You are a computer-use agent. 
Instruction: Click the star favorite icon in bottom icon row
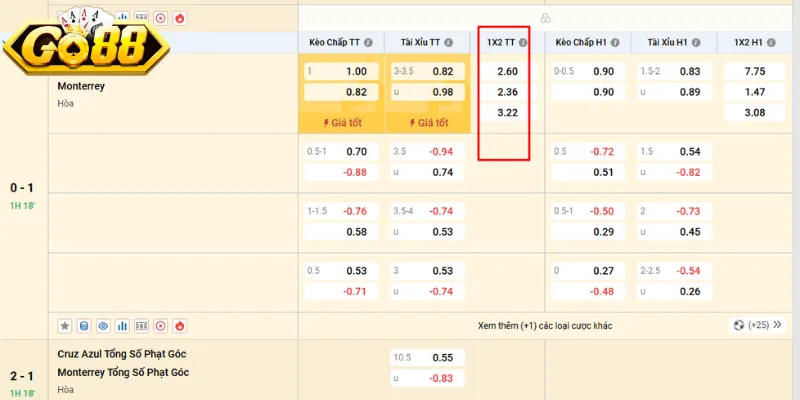[x=65, y=326]
